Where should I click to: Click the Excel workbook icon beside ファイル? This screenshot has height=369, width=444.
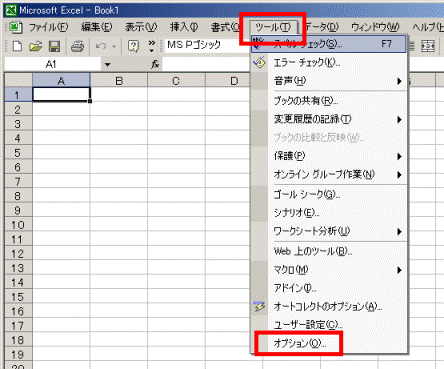[15, 27]
